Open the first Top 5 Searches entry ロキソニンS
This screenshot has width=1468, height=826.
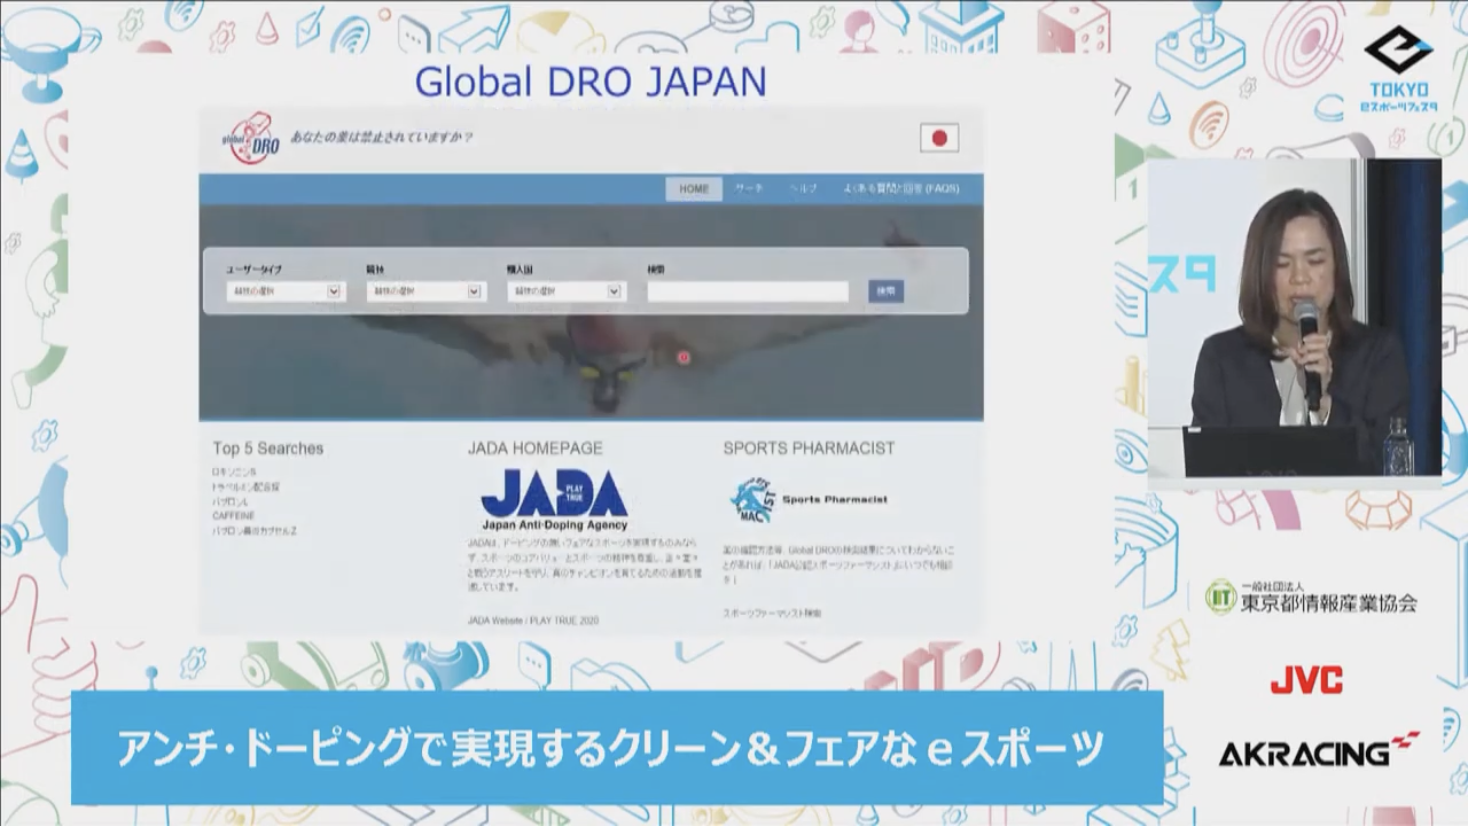pyautogui.click(x=234, y=472)
